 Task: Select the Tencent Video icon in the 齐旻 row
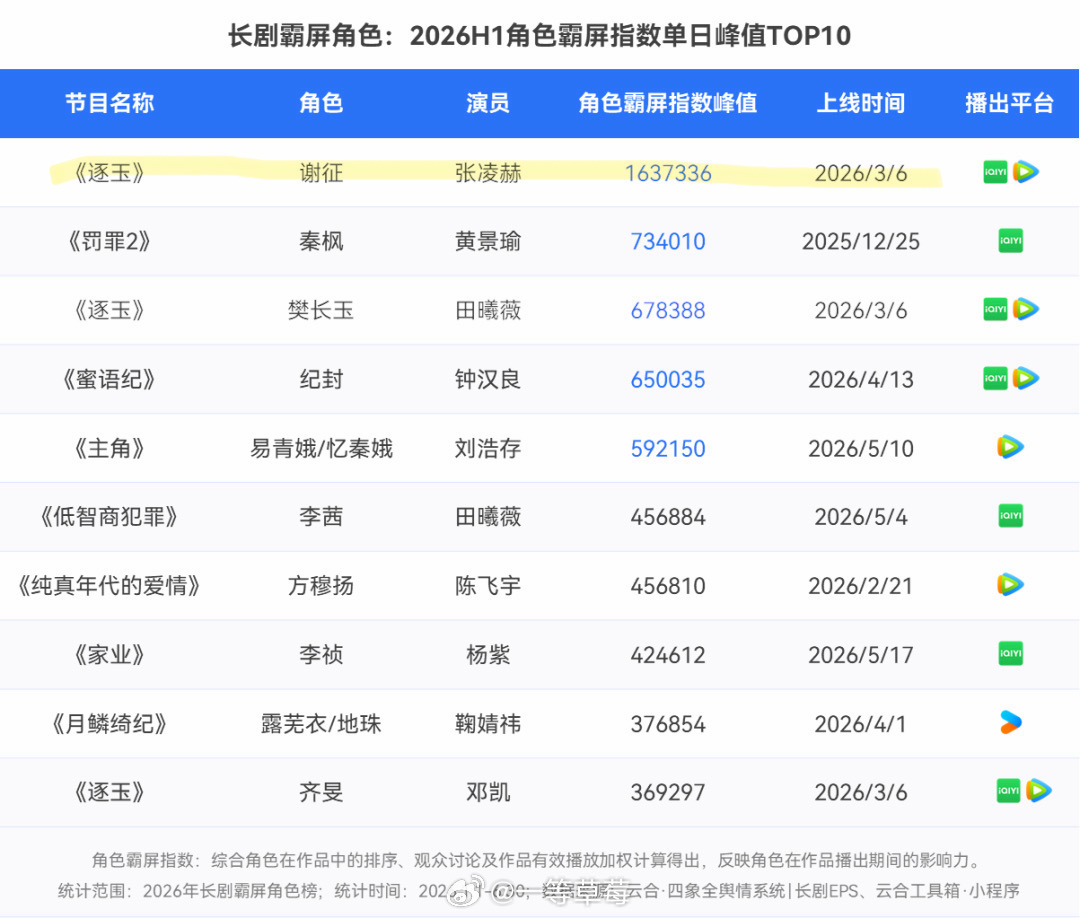coord(1039,791)
